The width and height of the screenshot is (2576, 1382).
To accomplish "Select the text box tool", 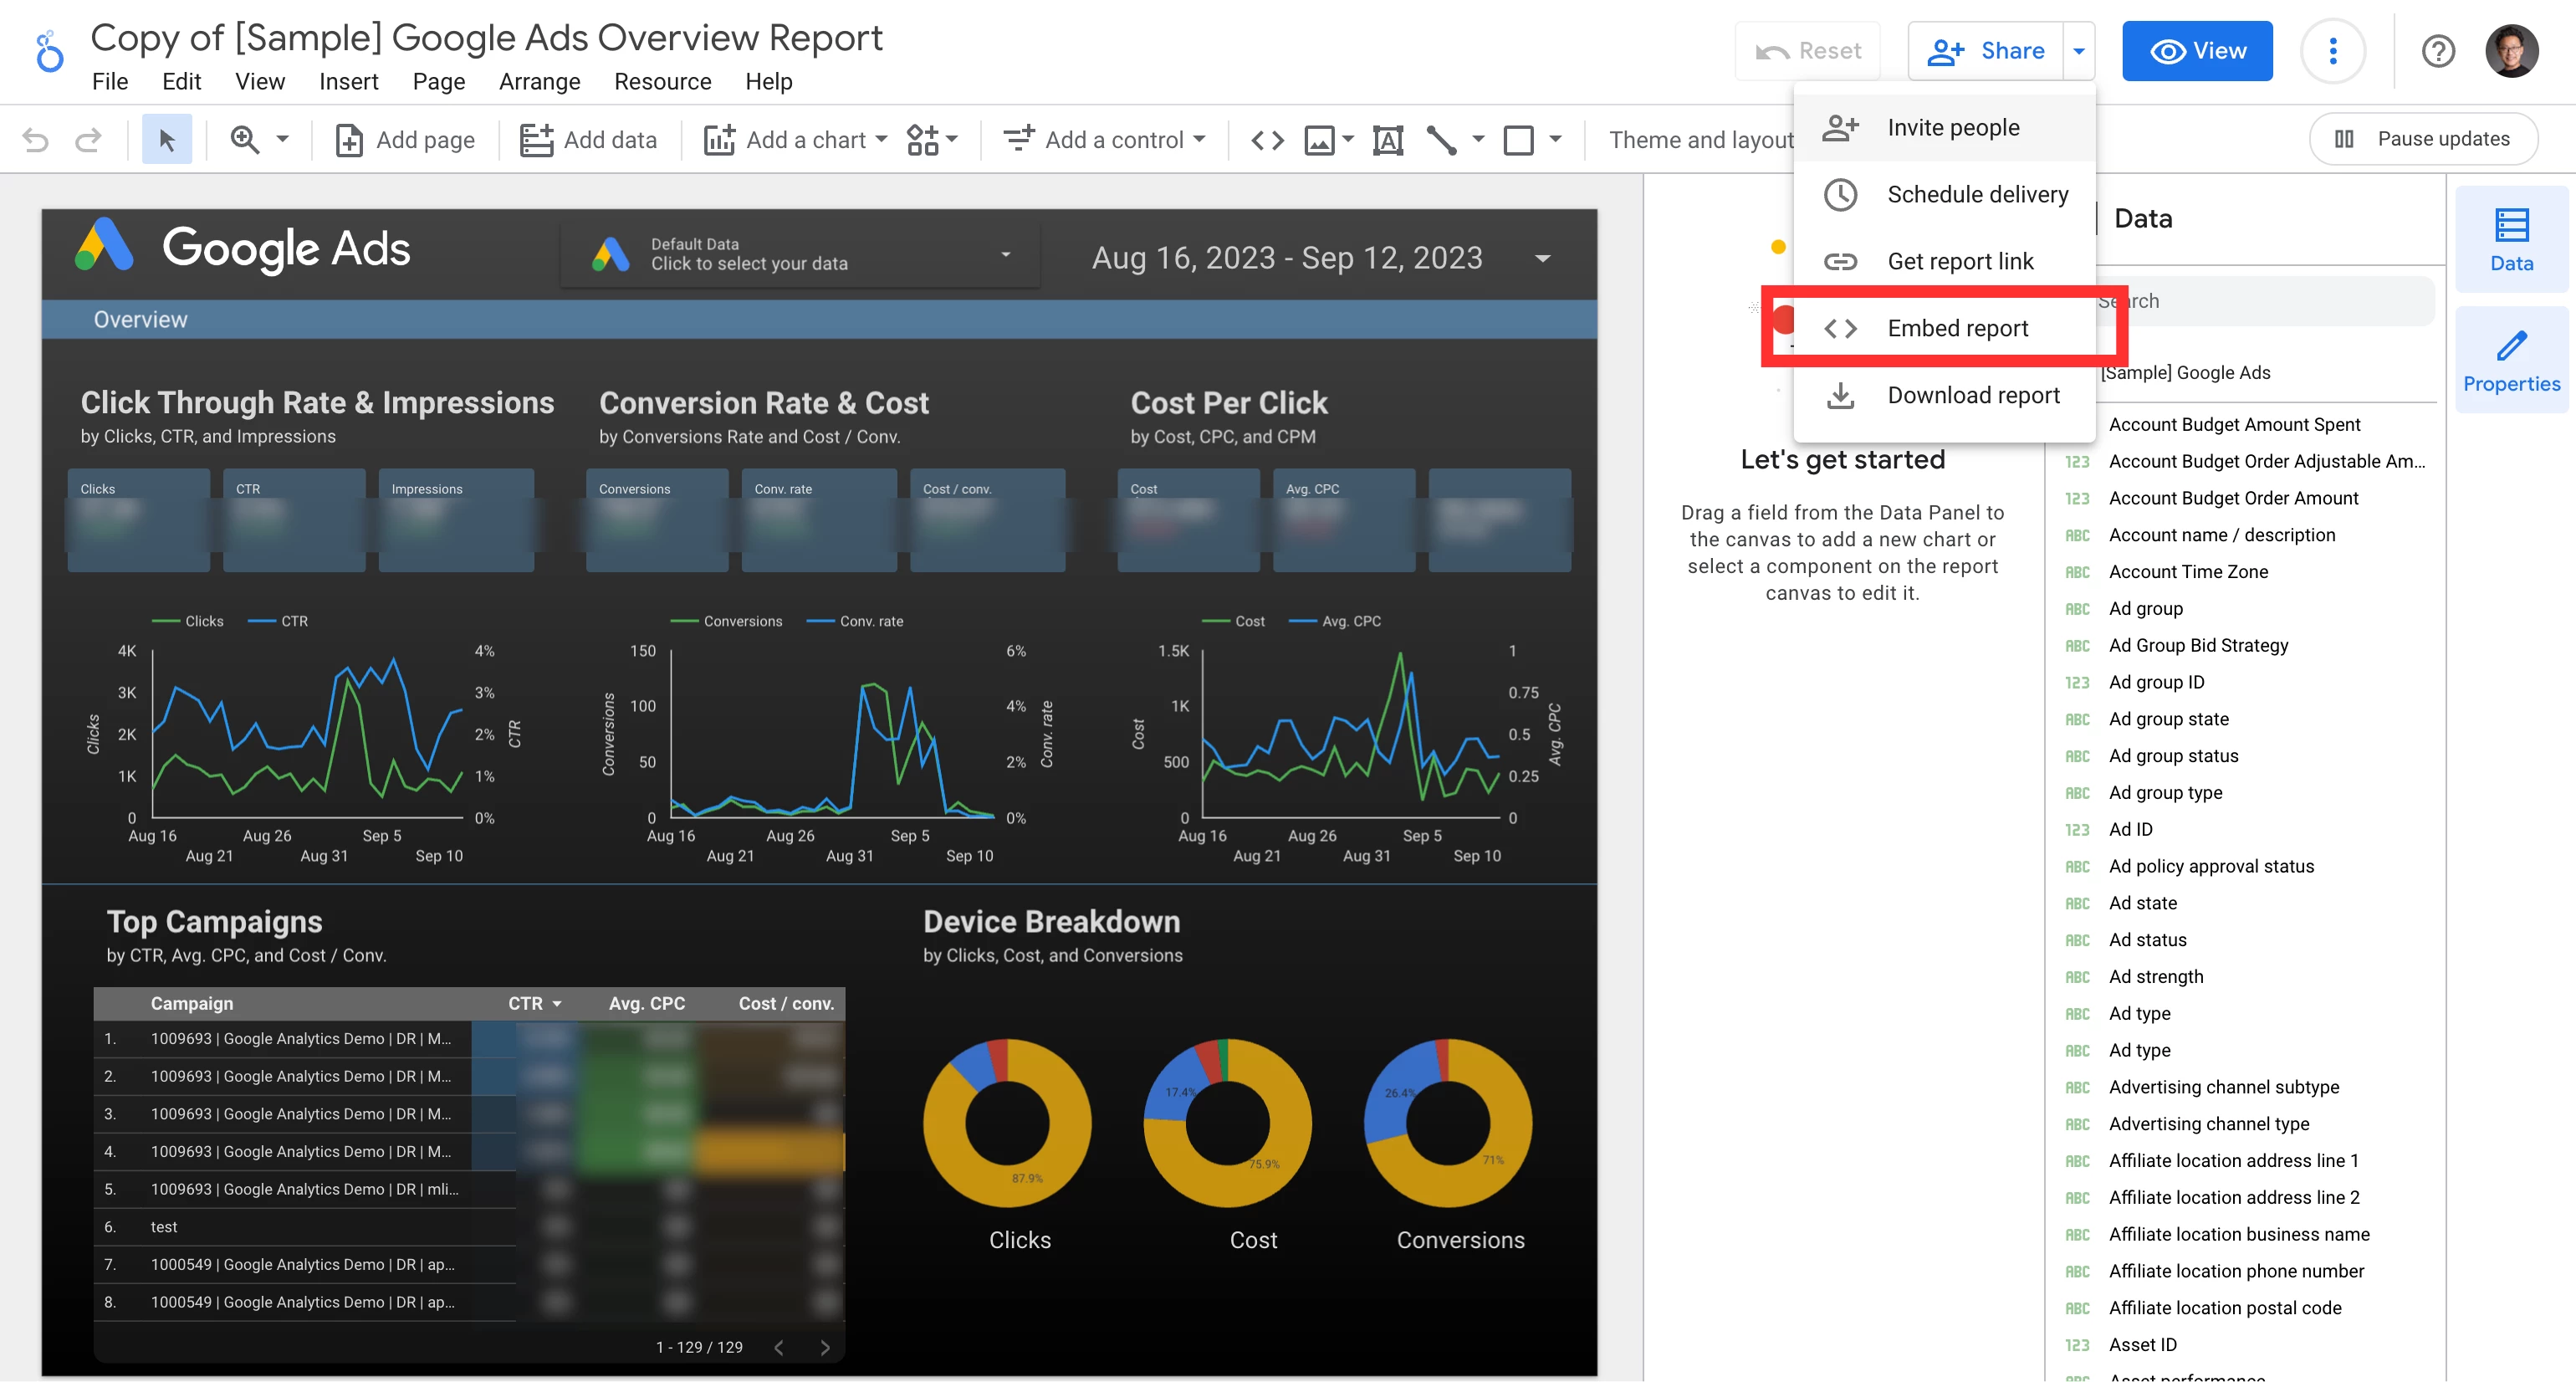I will (x=1388, y=140).
